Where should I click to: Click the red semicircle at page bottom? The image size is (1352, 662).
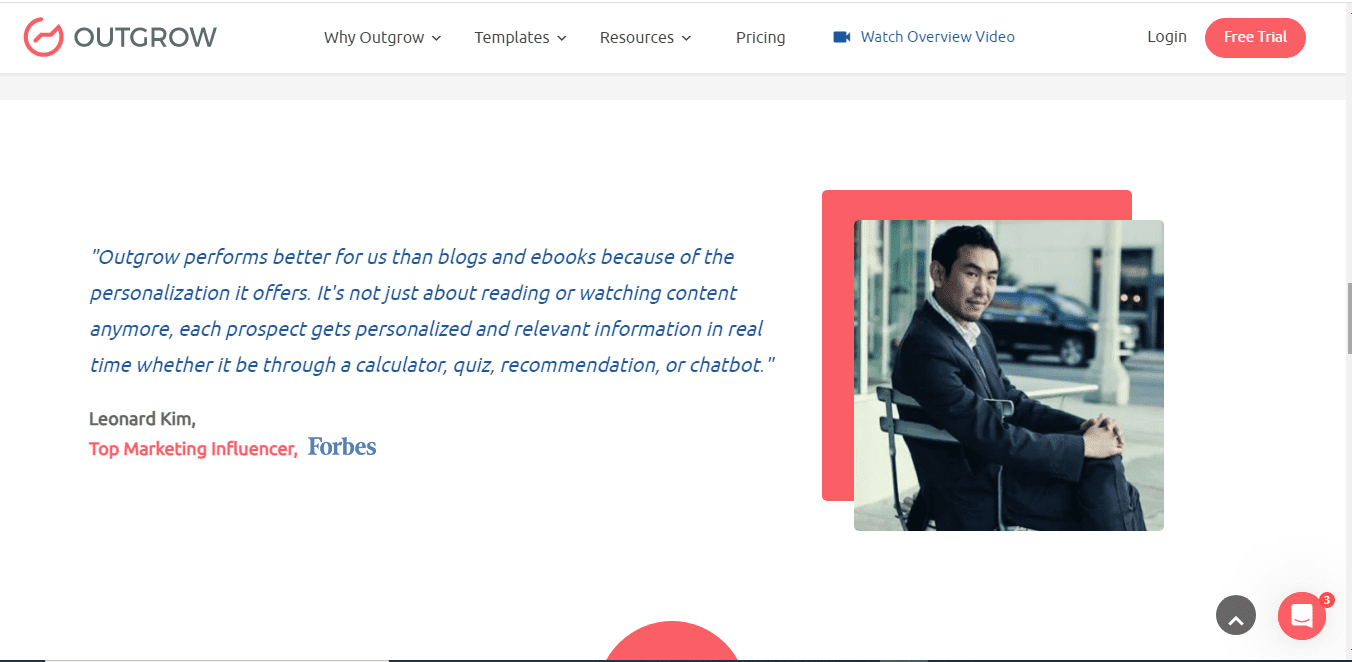672,644
